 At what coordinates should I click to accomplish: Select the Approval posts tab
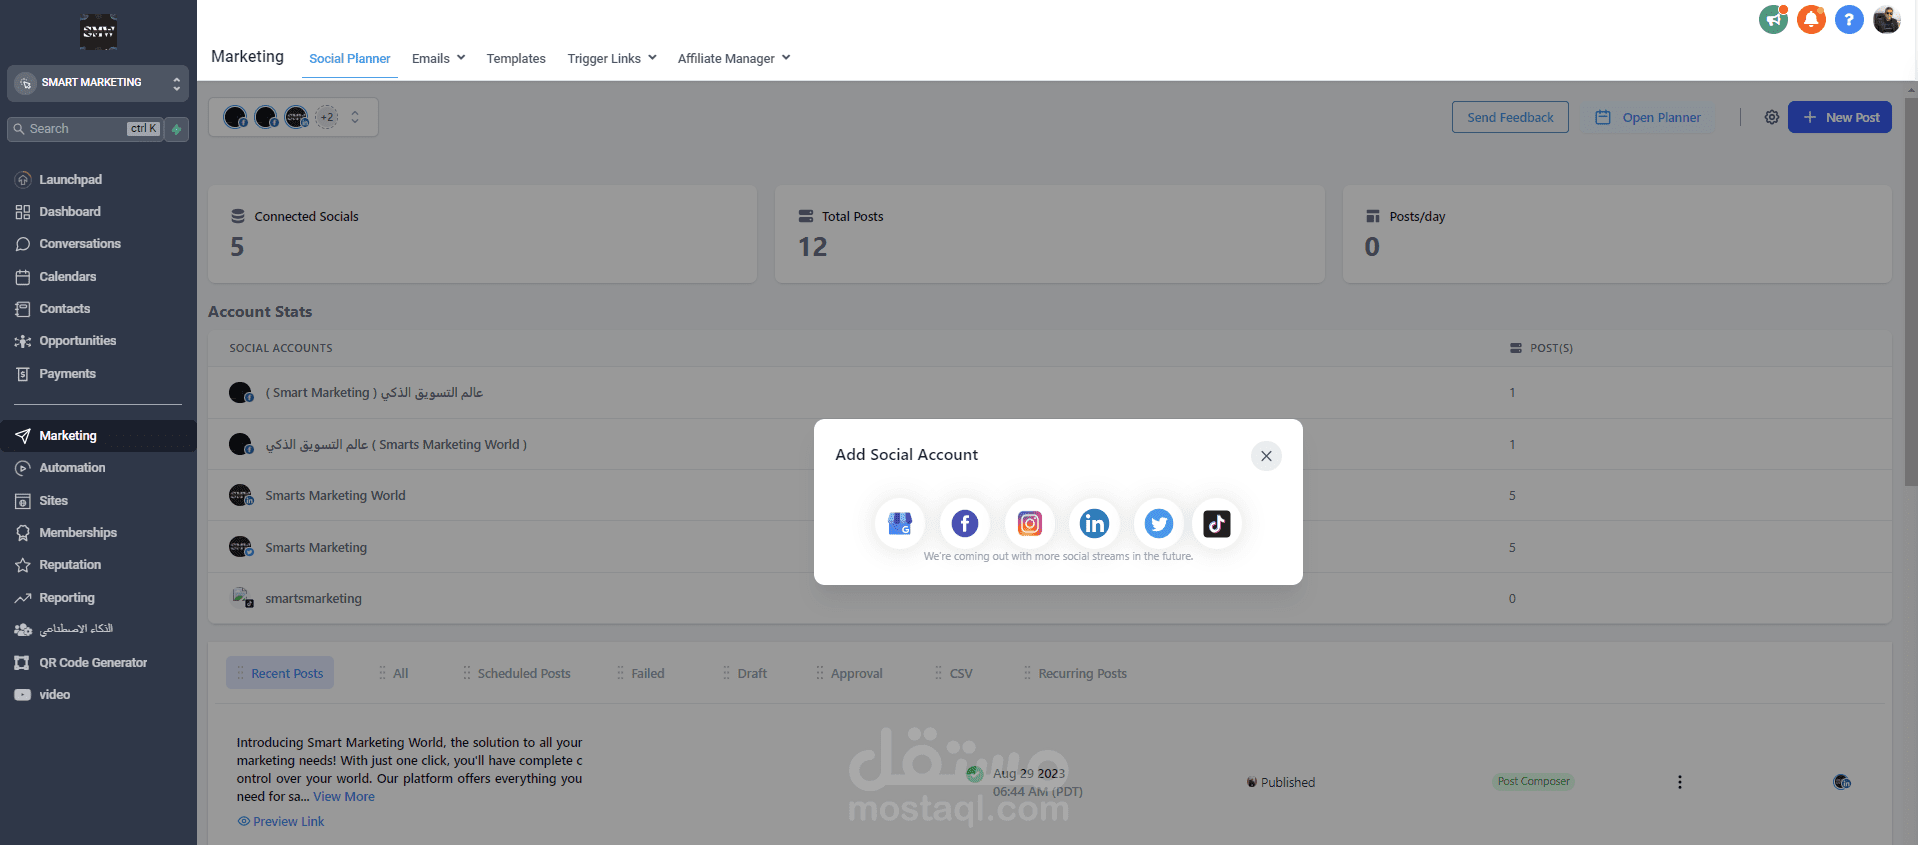pos(850,673)
